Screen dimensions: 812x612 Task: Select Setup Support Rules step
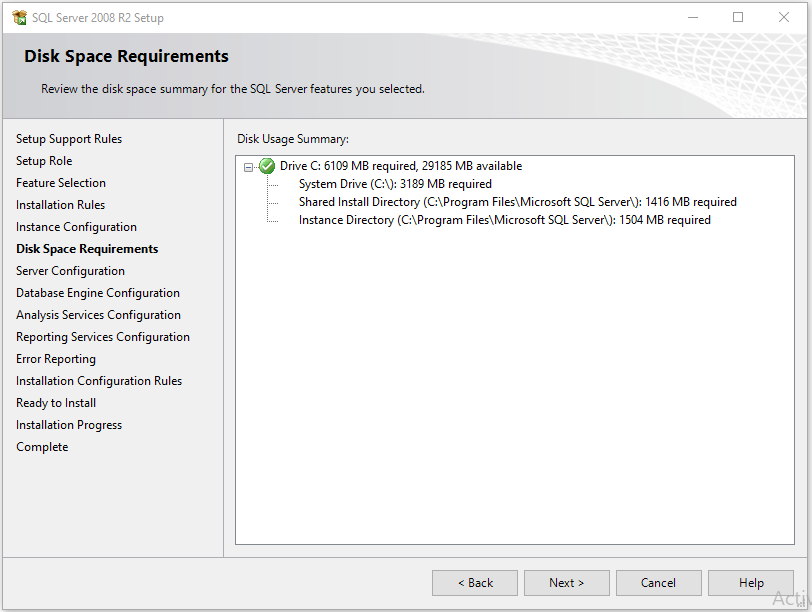pyautogui.click(x=69, y=139)
